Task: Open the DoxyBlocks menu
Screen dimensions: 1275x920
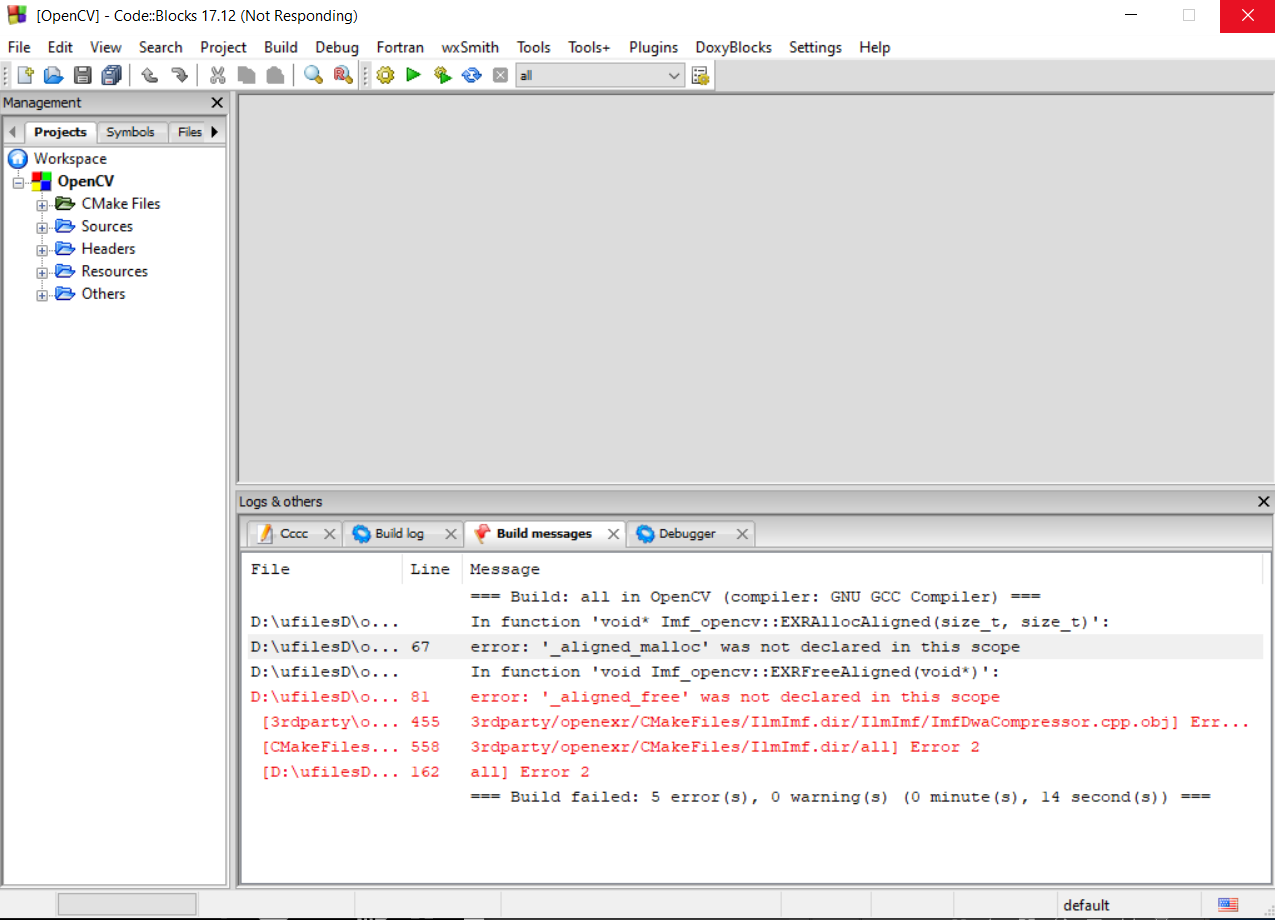Action: [733, 47]
